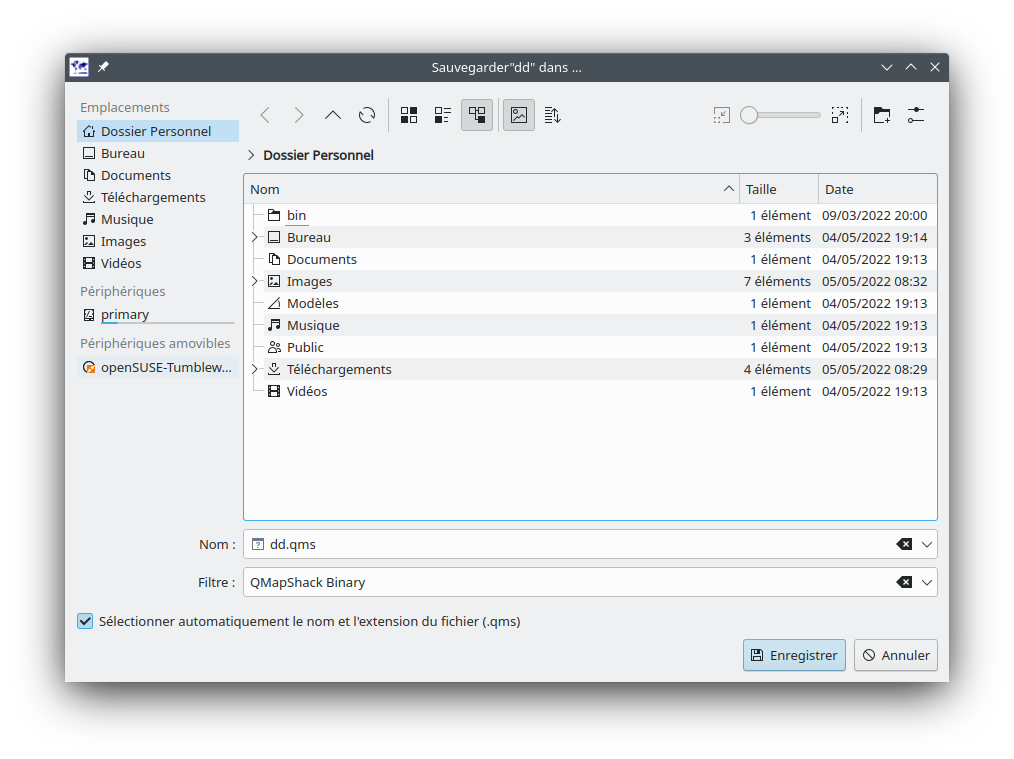
Task: Click the Téléchargements folder icon in file list
Action: [274, 369]
